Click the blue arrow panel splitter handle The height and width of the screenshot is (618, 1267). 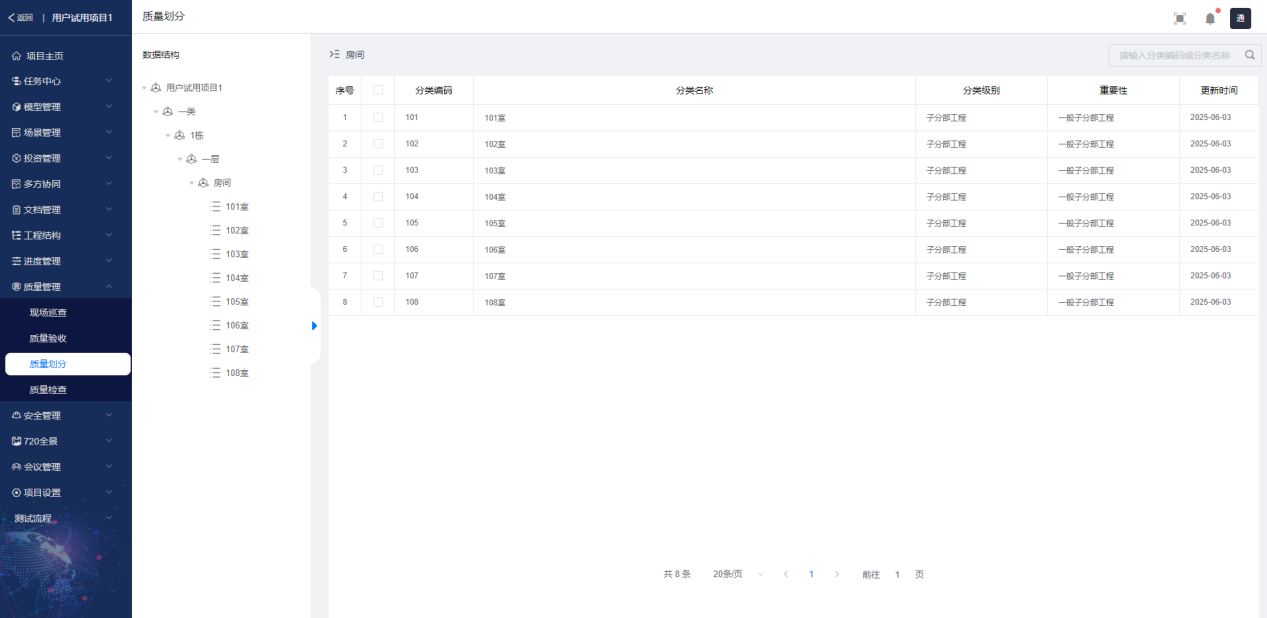coord(314,326)
